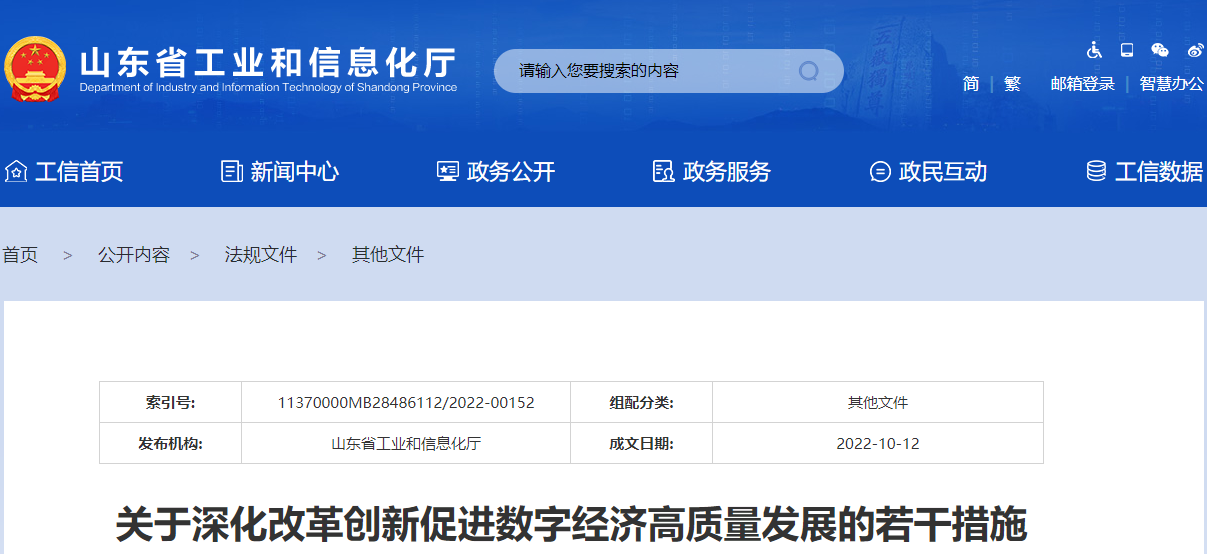
Task: Navigate to 法规文件 breadcrumb
Action: tap(261, 255)
